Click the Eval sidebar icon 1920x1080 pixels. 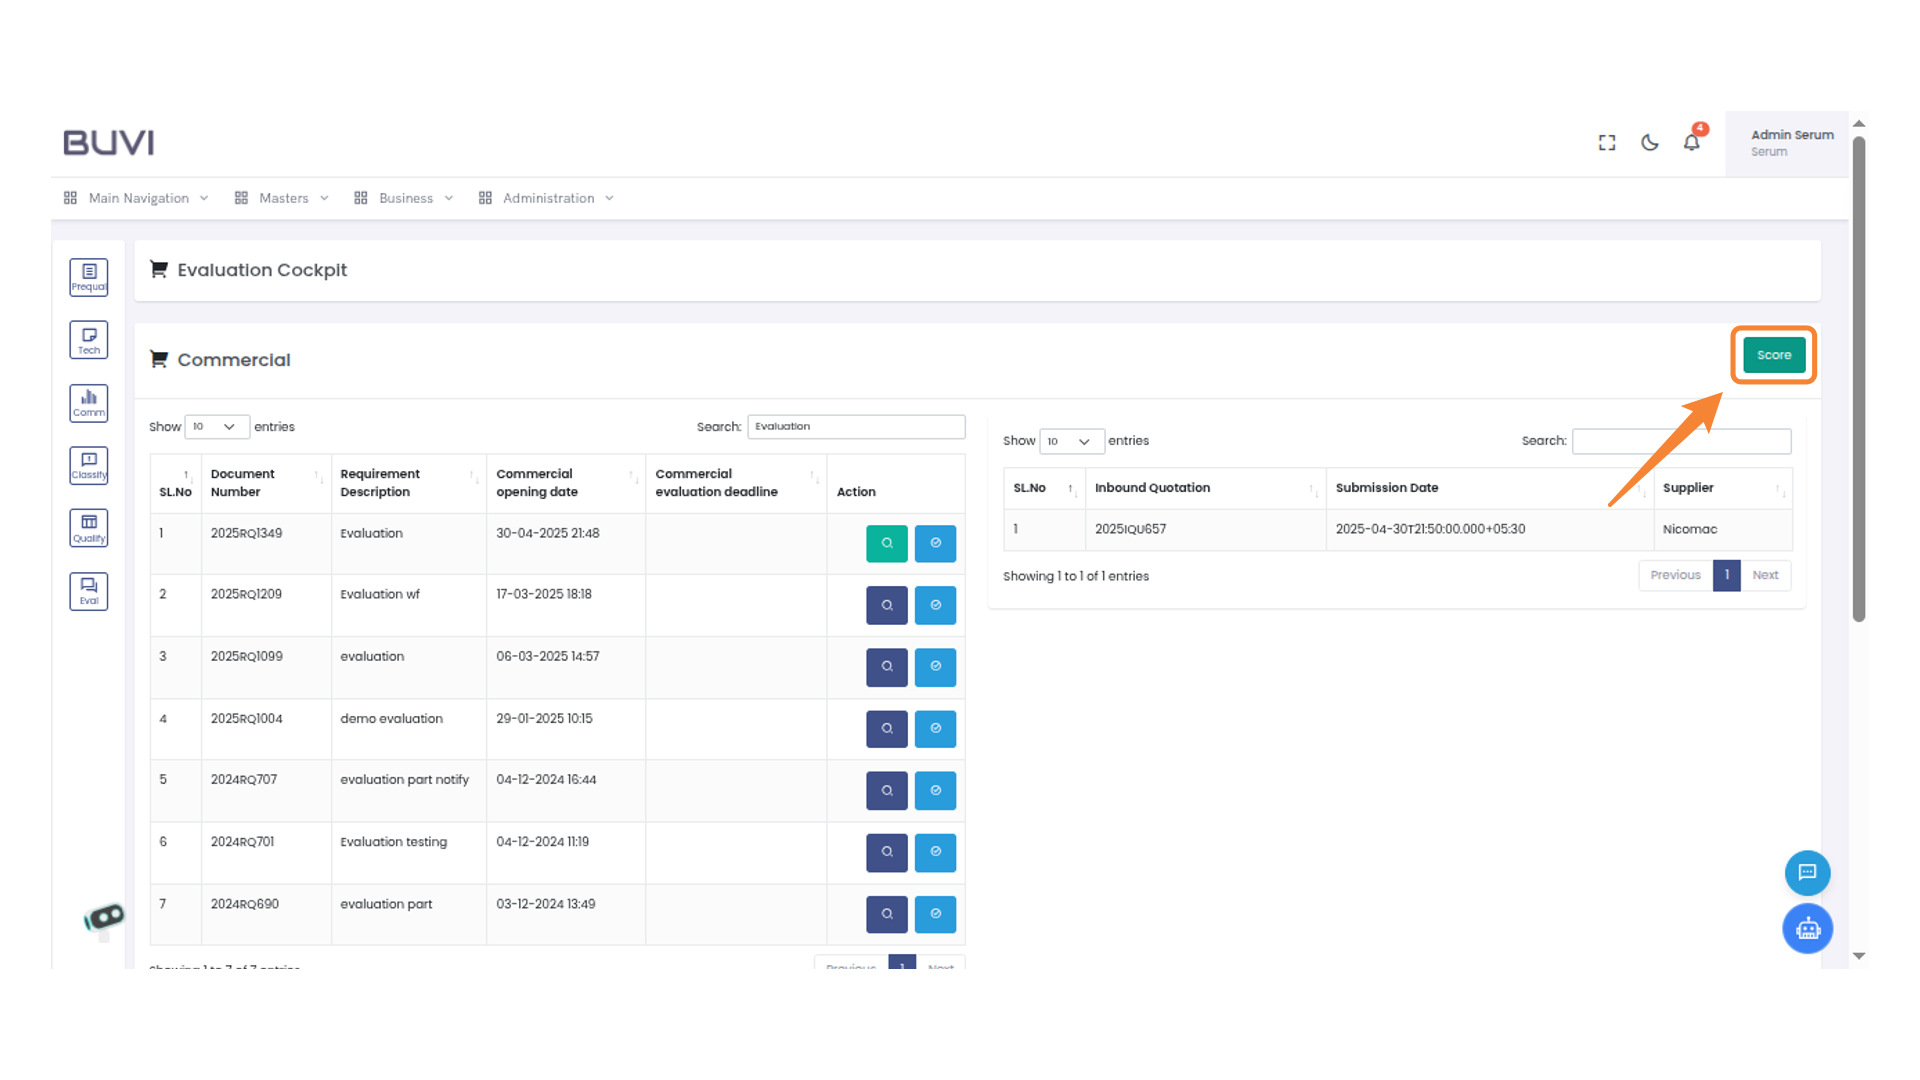(x=88, y=591)
